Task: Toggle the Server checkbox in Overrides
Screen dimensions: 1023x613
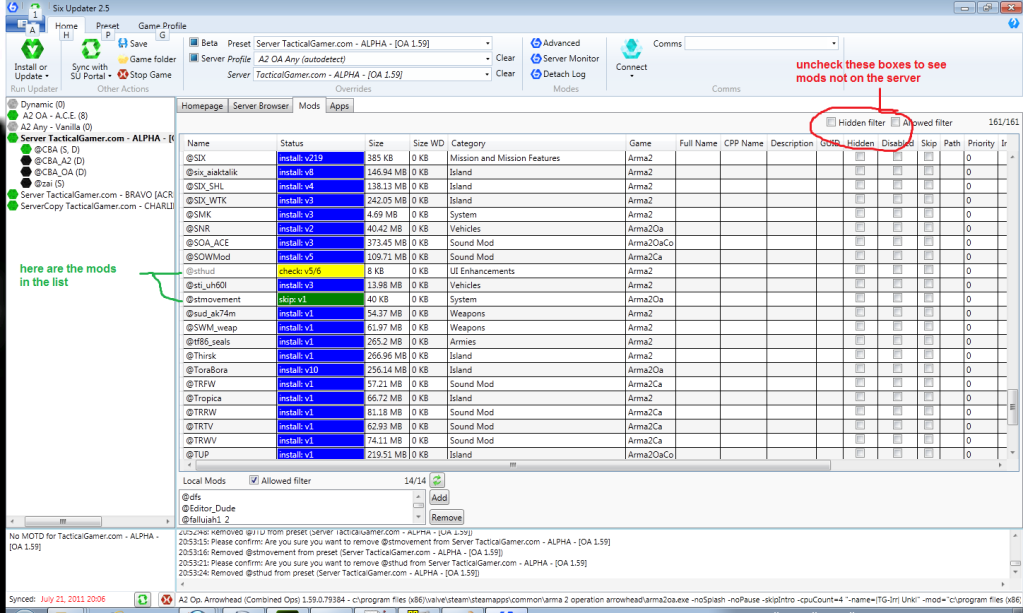Action: tap(194, 58)
